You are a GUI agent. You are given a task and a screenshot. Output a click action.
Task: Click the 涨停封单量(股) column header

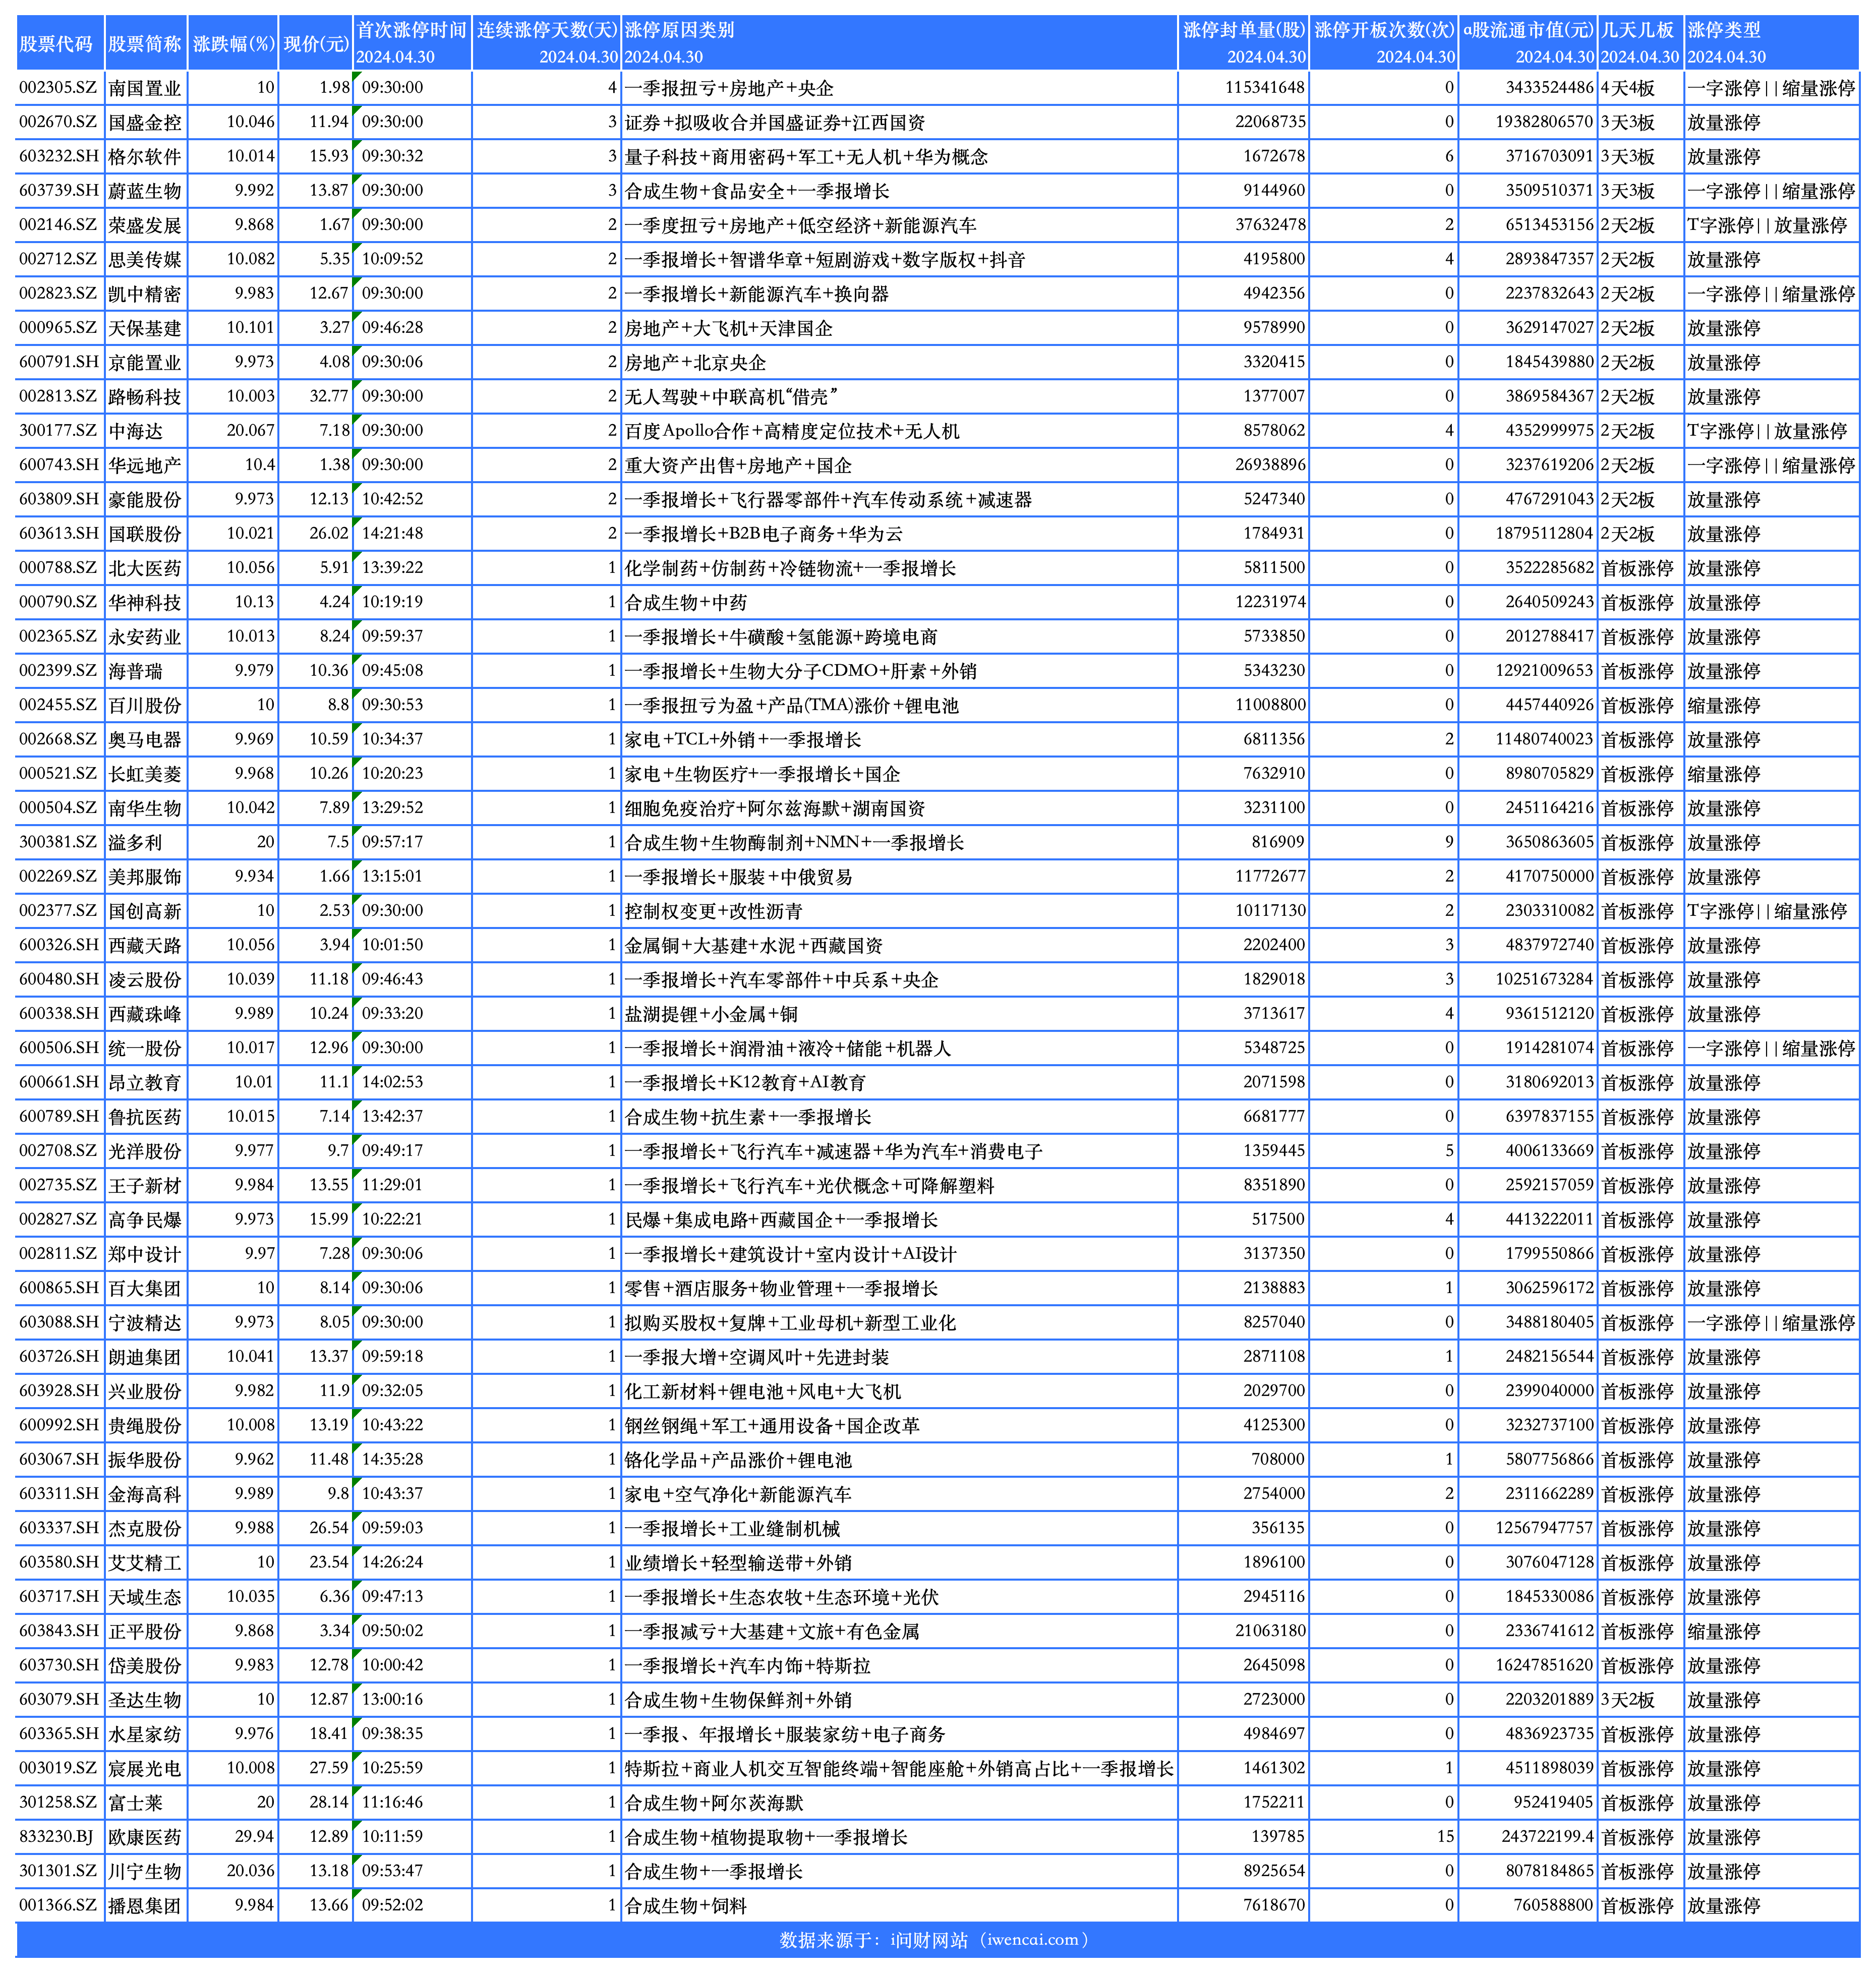tap(1244, 43)
